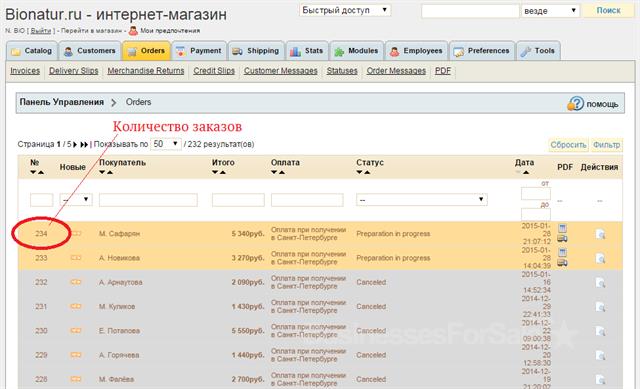
Task: Open the Stats tab
Action: [x=307, y=51]
